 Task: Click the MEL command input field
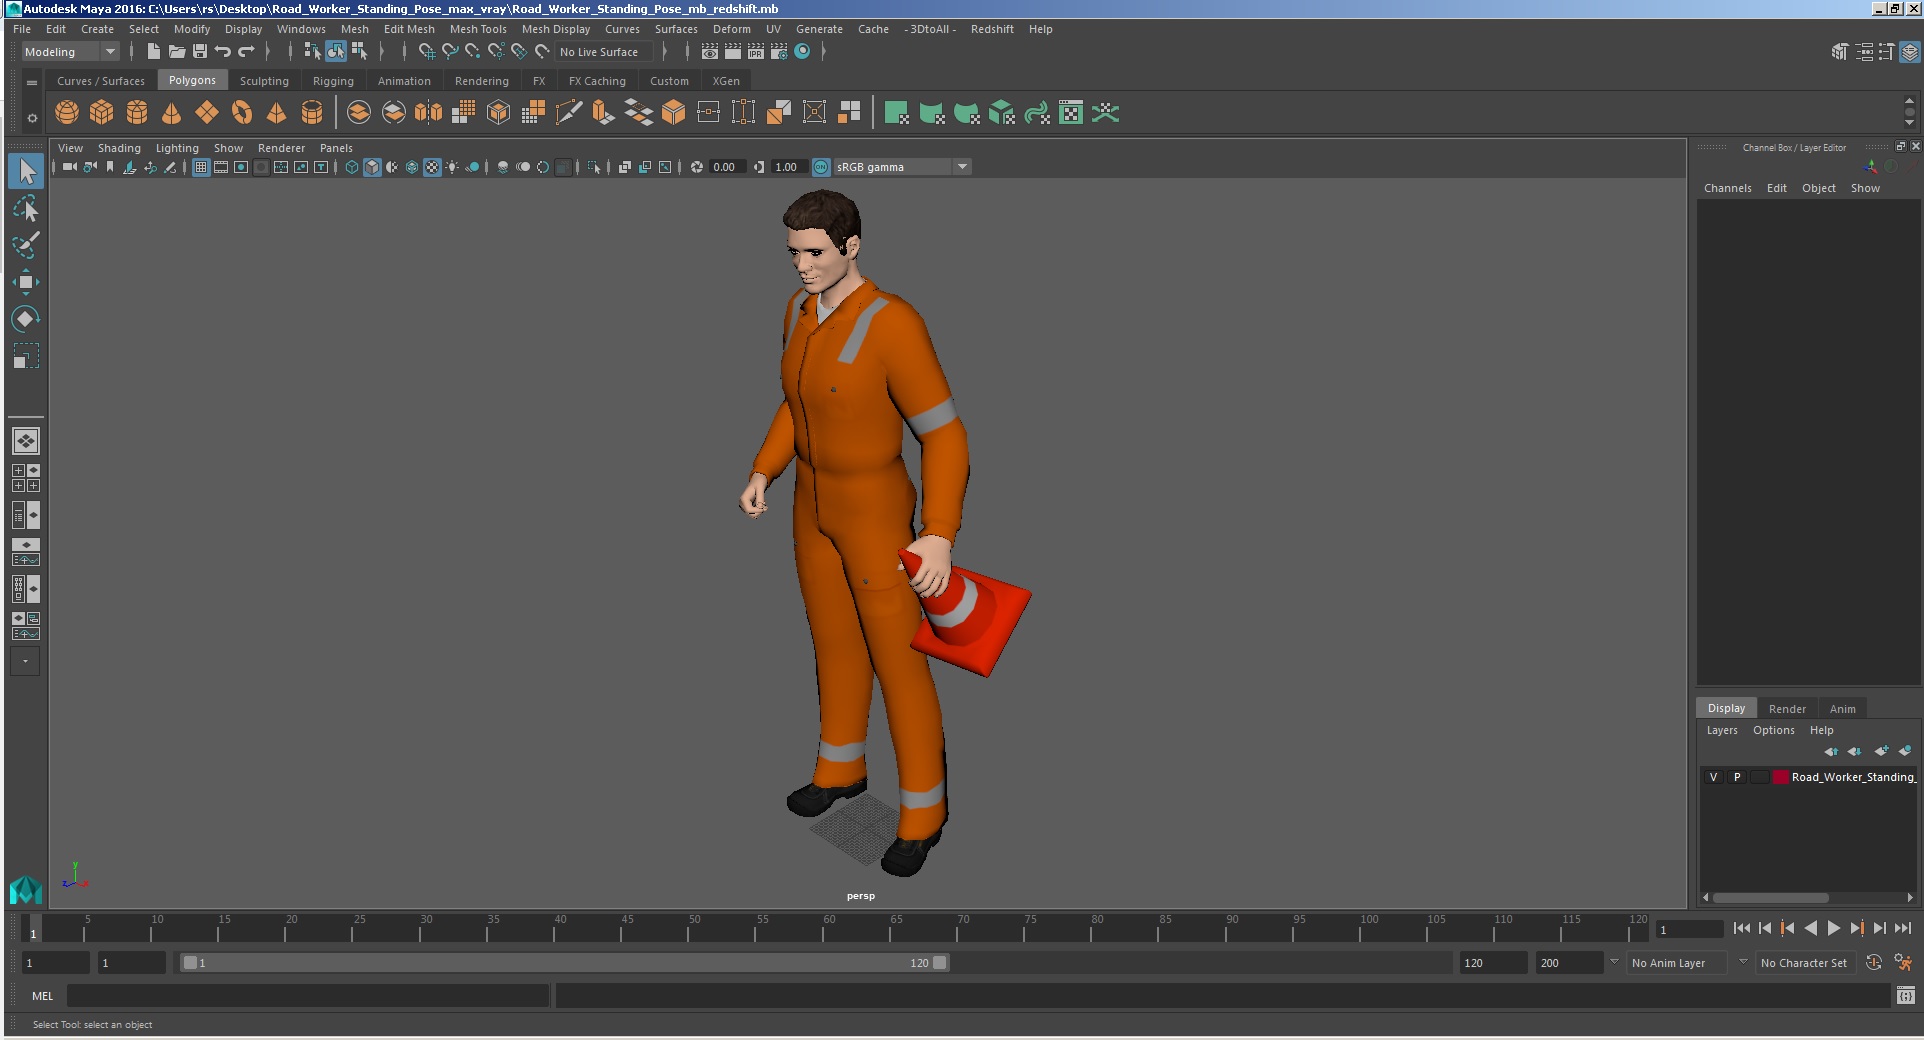[x=308, y=996]
